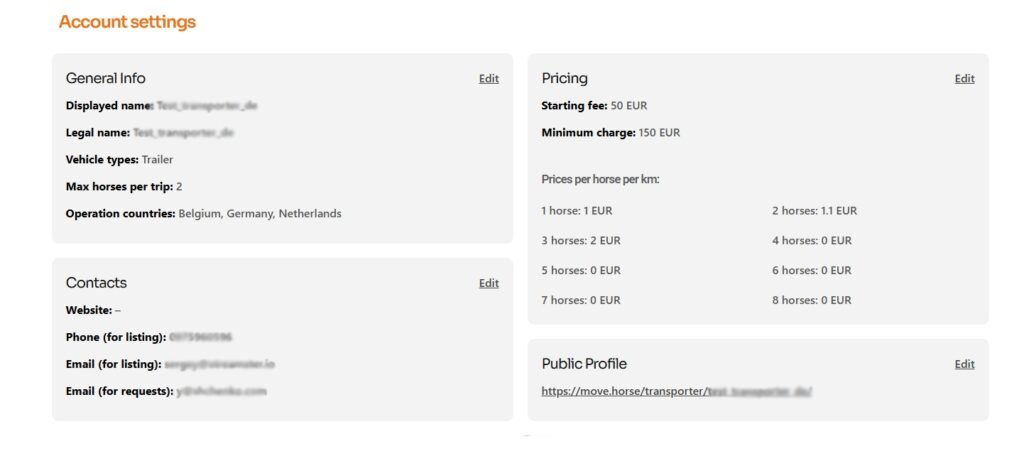The image size is (1024, 456).
Task: Click the 8 horses price entry
Action: tap(811, 300)
